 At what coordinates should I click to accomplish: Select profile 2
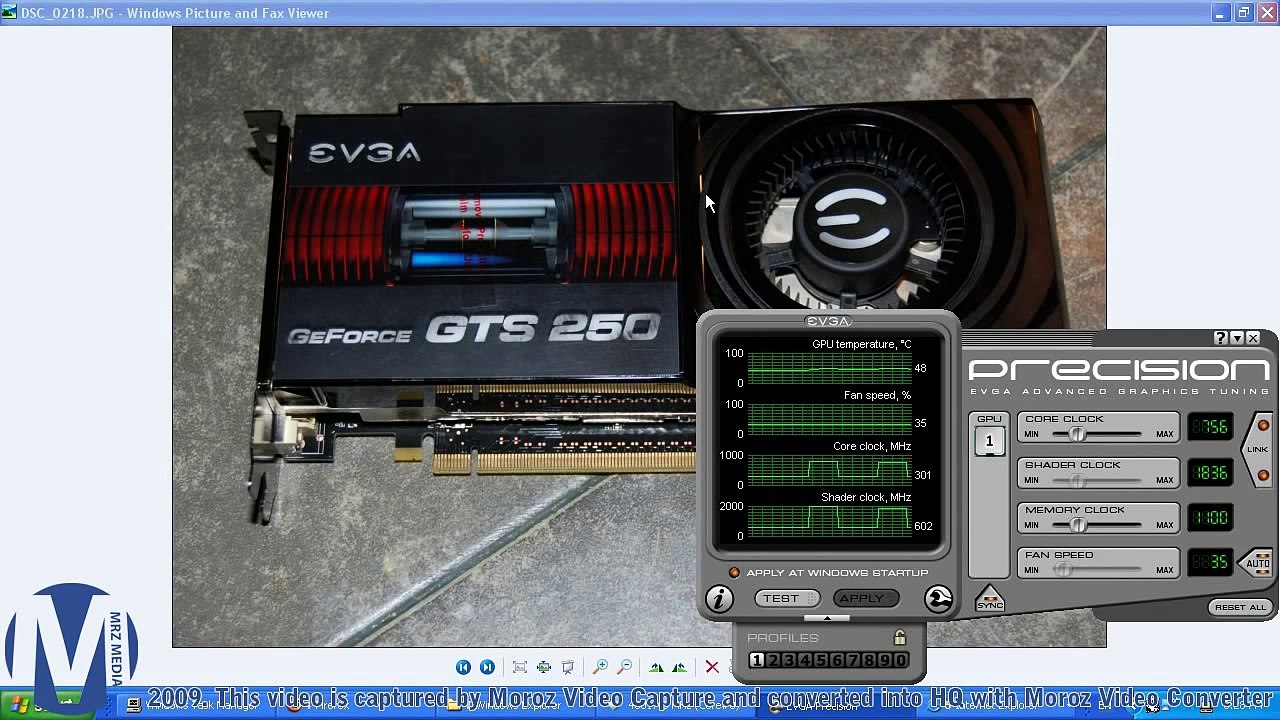pyautogui.click(x=773, y=660)
